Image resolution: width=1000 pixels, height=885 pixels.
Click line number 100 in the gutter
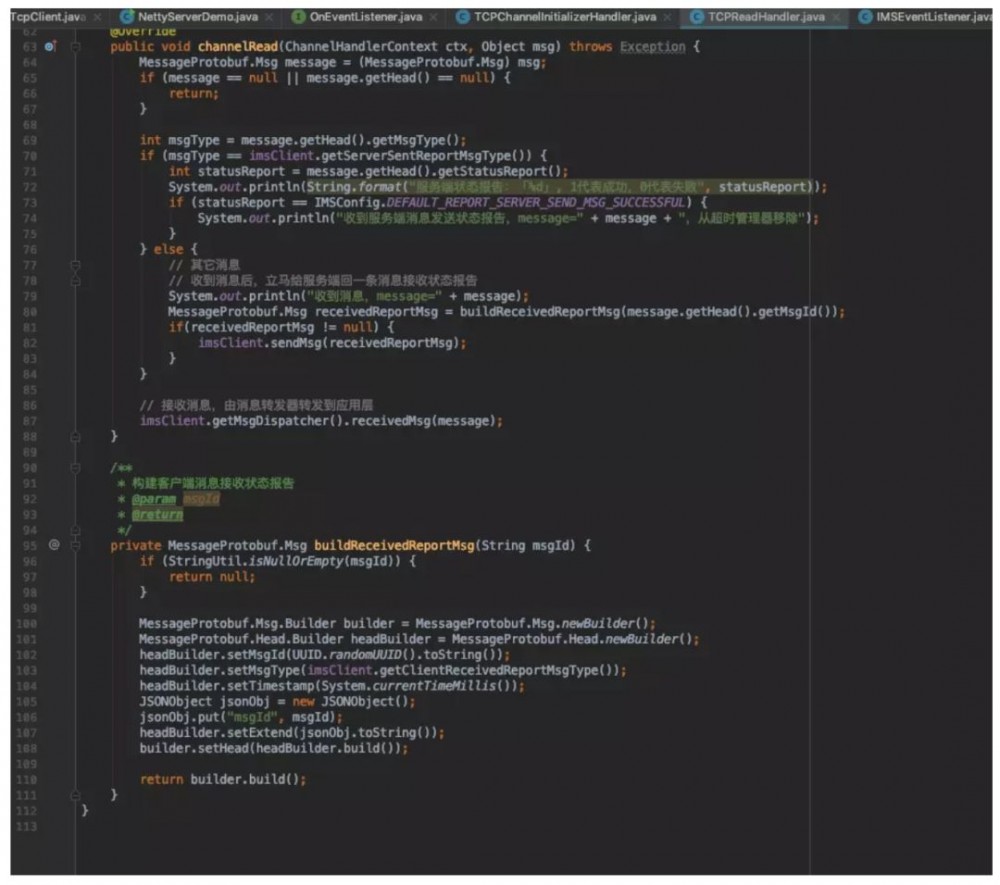(27, 624)
